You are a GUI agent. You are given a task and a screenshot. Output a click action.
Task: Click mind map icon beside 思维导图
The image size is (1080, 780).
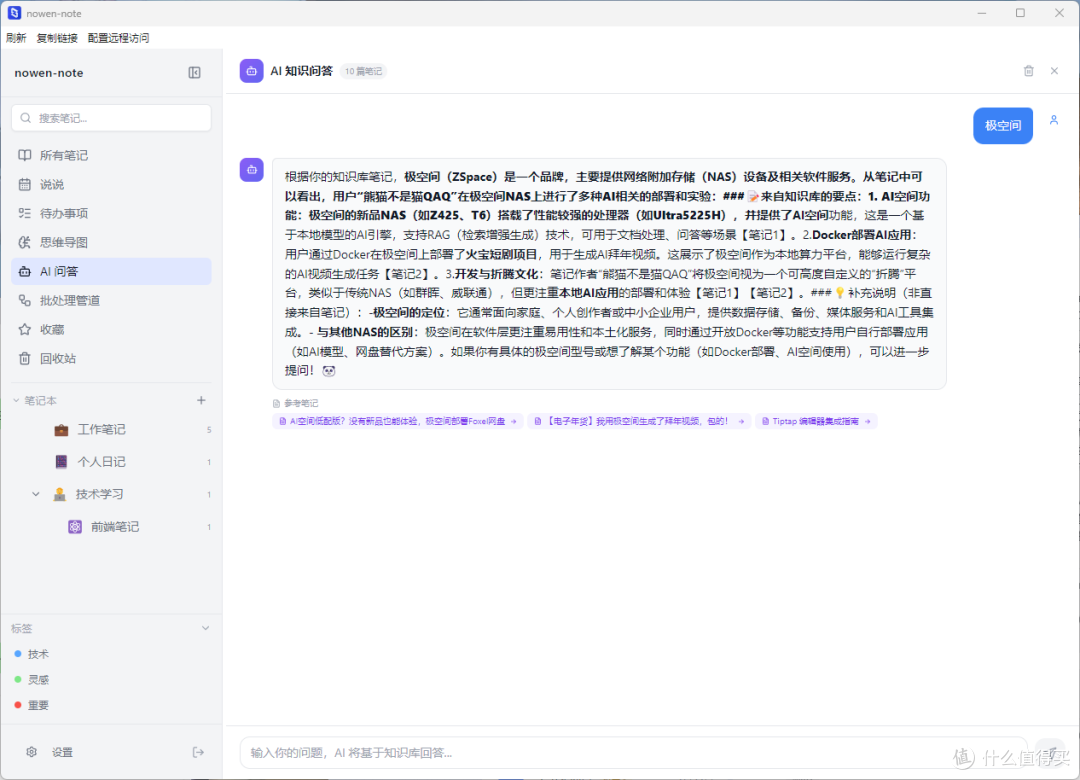[25, 242]
